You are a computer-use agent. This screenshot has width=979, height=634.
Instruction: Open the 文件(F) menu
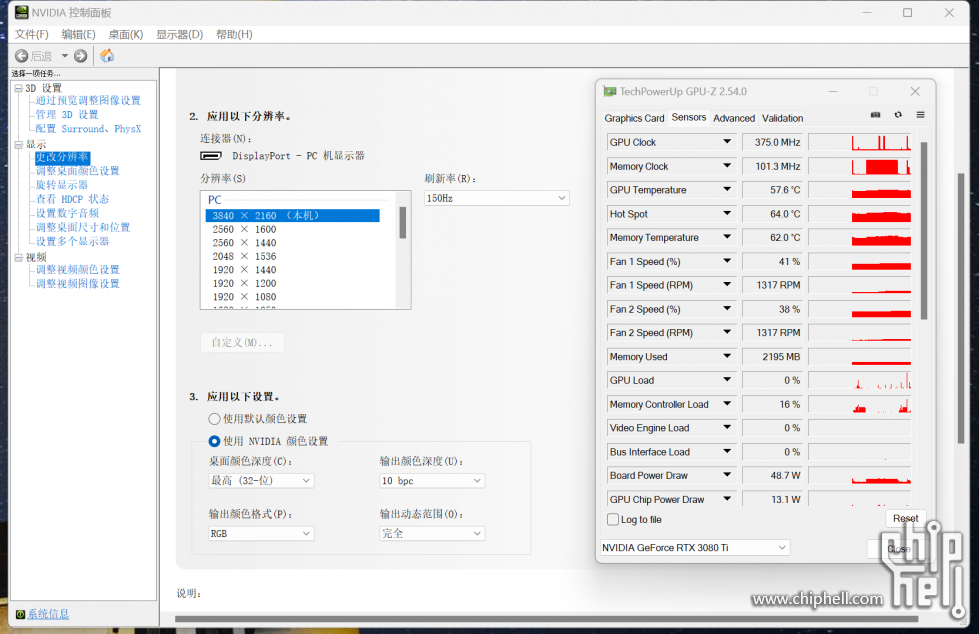pos(31,34)
